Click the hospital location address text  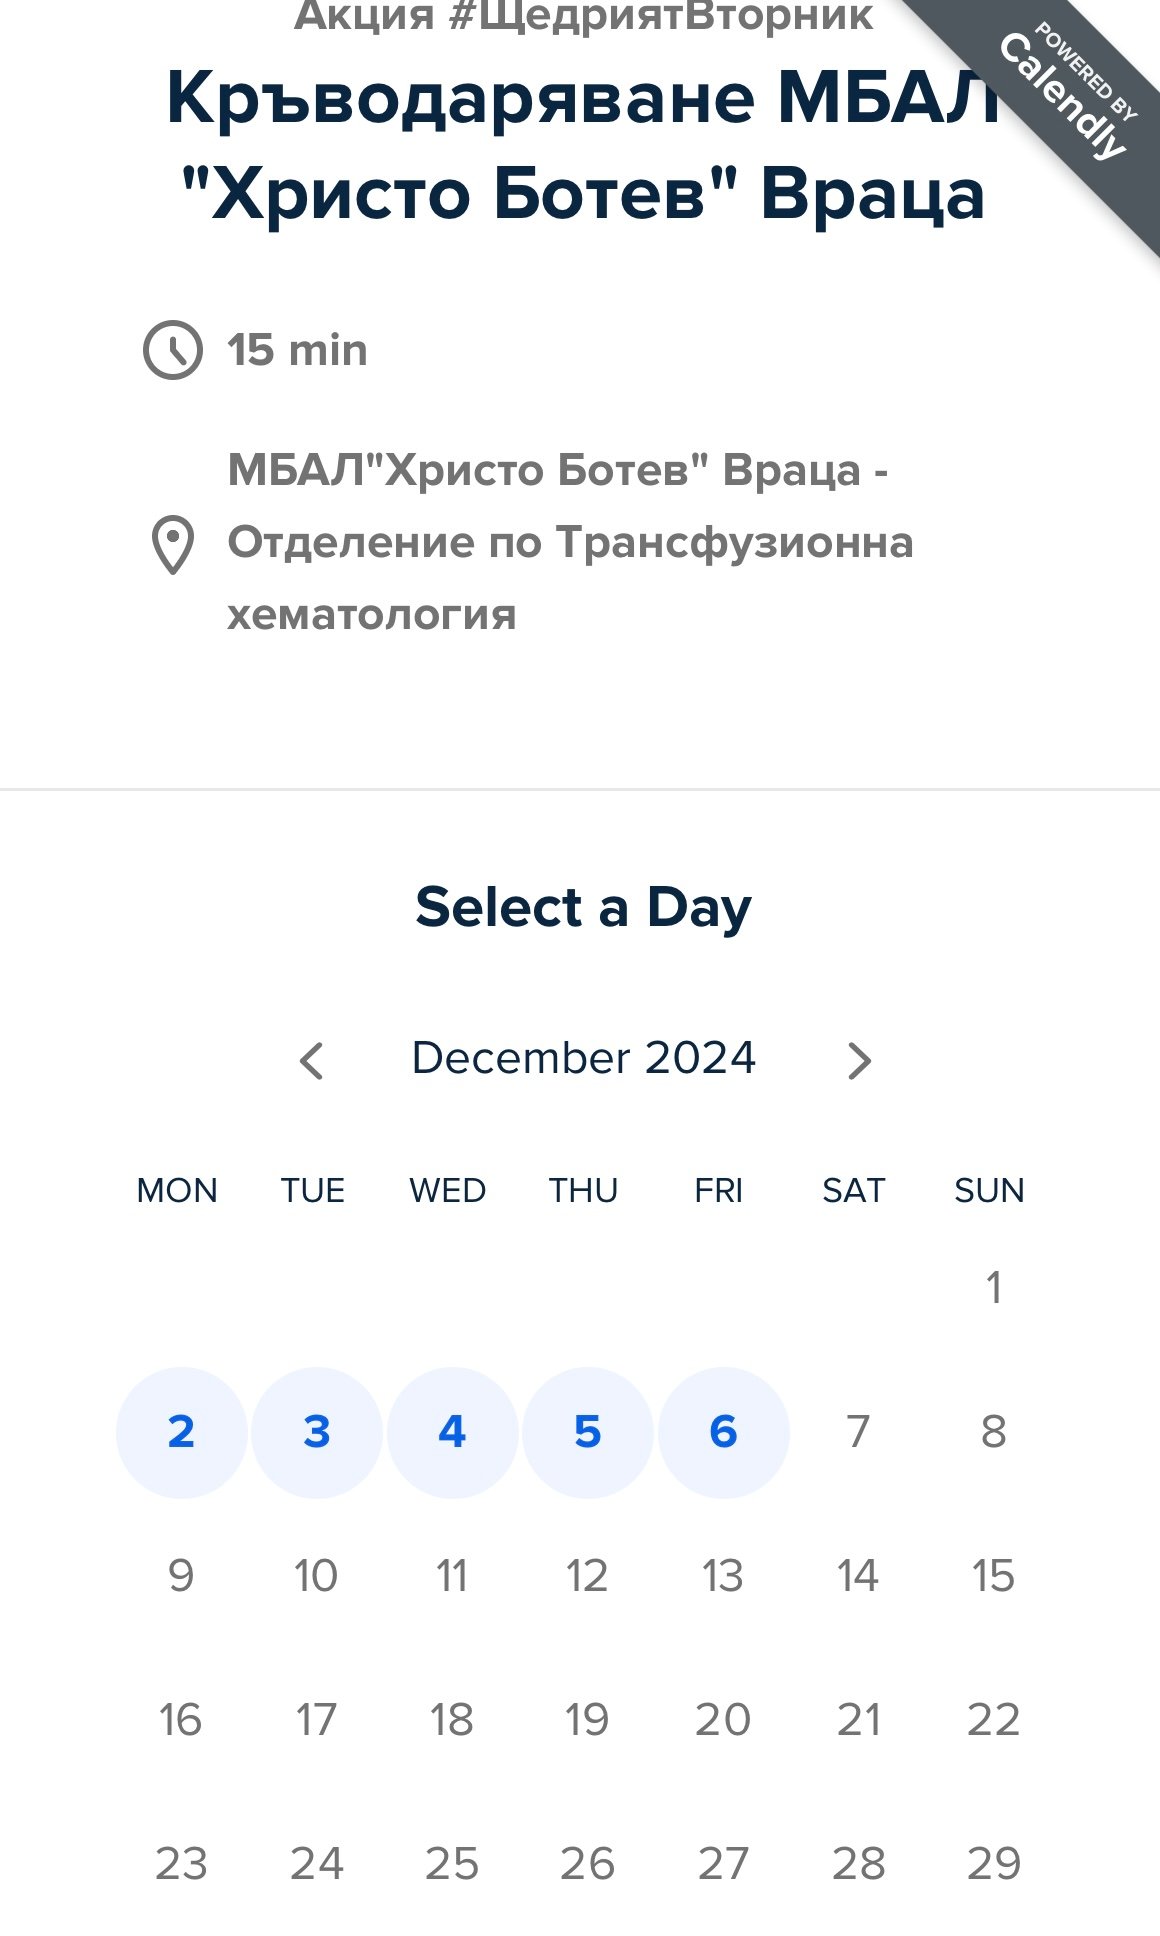570,542
